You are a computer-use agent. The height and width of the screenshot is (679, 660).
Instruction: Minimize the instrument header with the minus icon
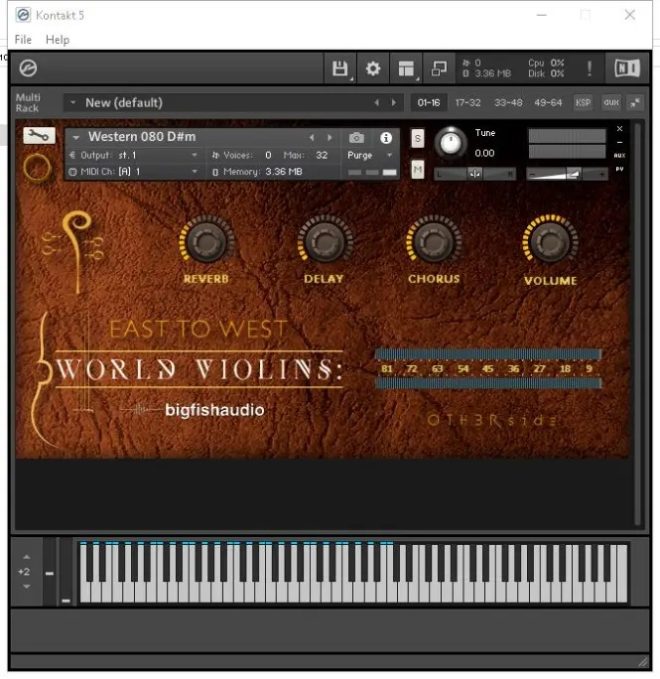click(x=620, y=142)
